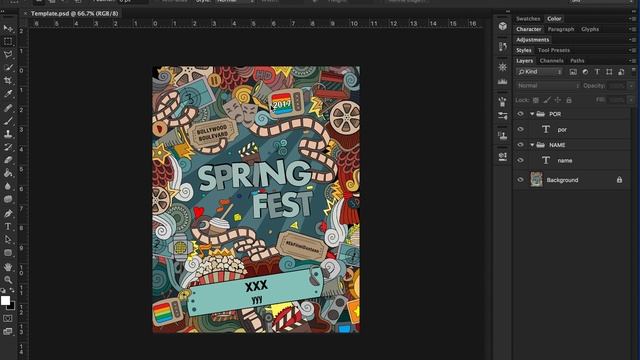The height and width of the screenshot is (360, 640).
Task: Lock transparent pixels
Action: (x=536, y=100)
